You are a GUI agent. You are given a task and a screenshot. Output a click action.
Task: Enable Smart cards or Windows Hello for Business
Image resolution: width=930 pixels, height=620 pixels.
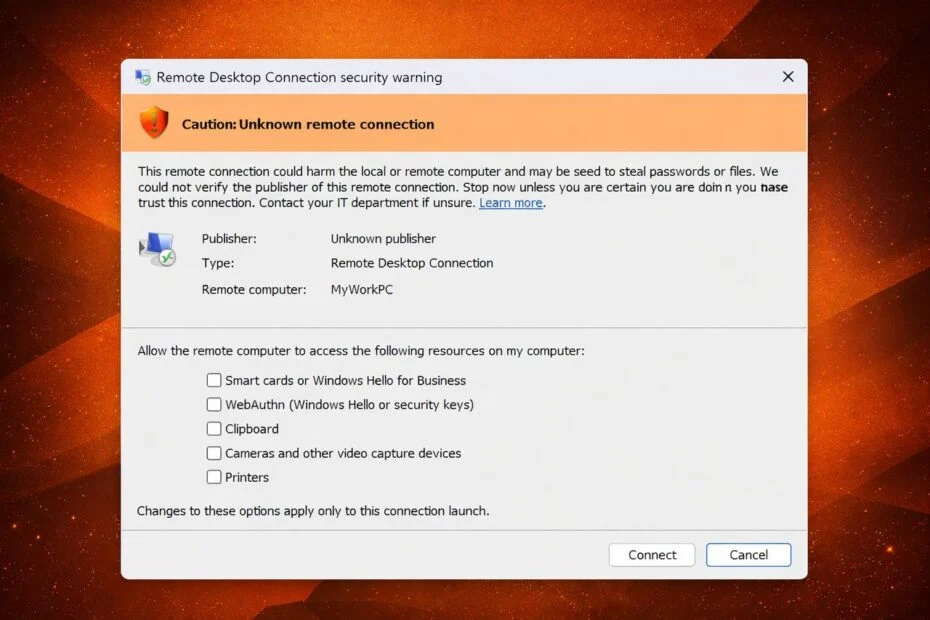click(214, 380)
